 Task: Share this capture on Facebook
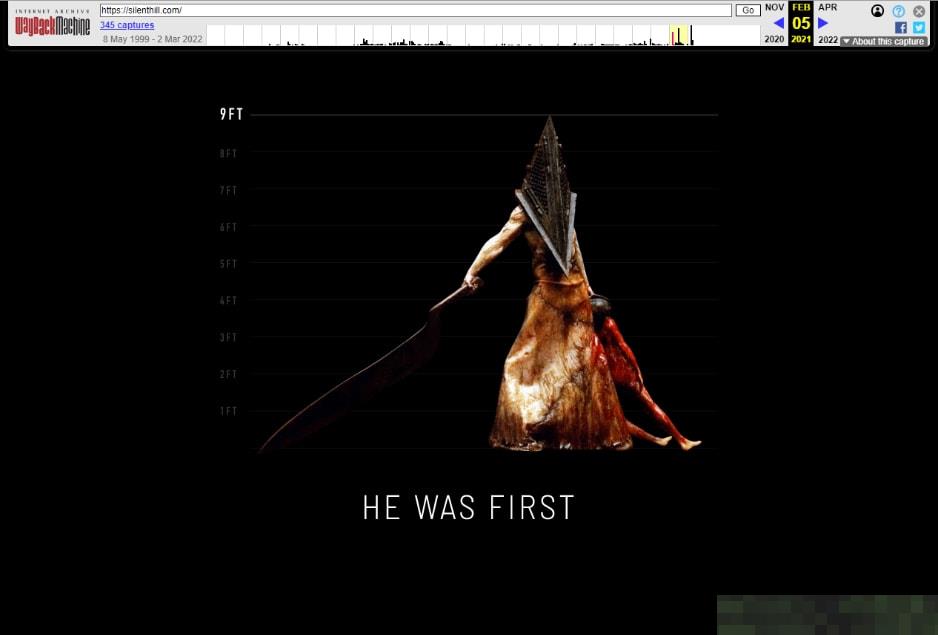[x=901, y=28]
